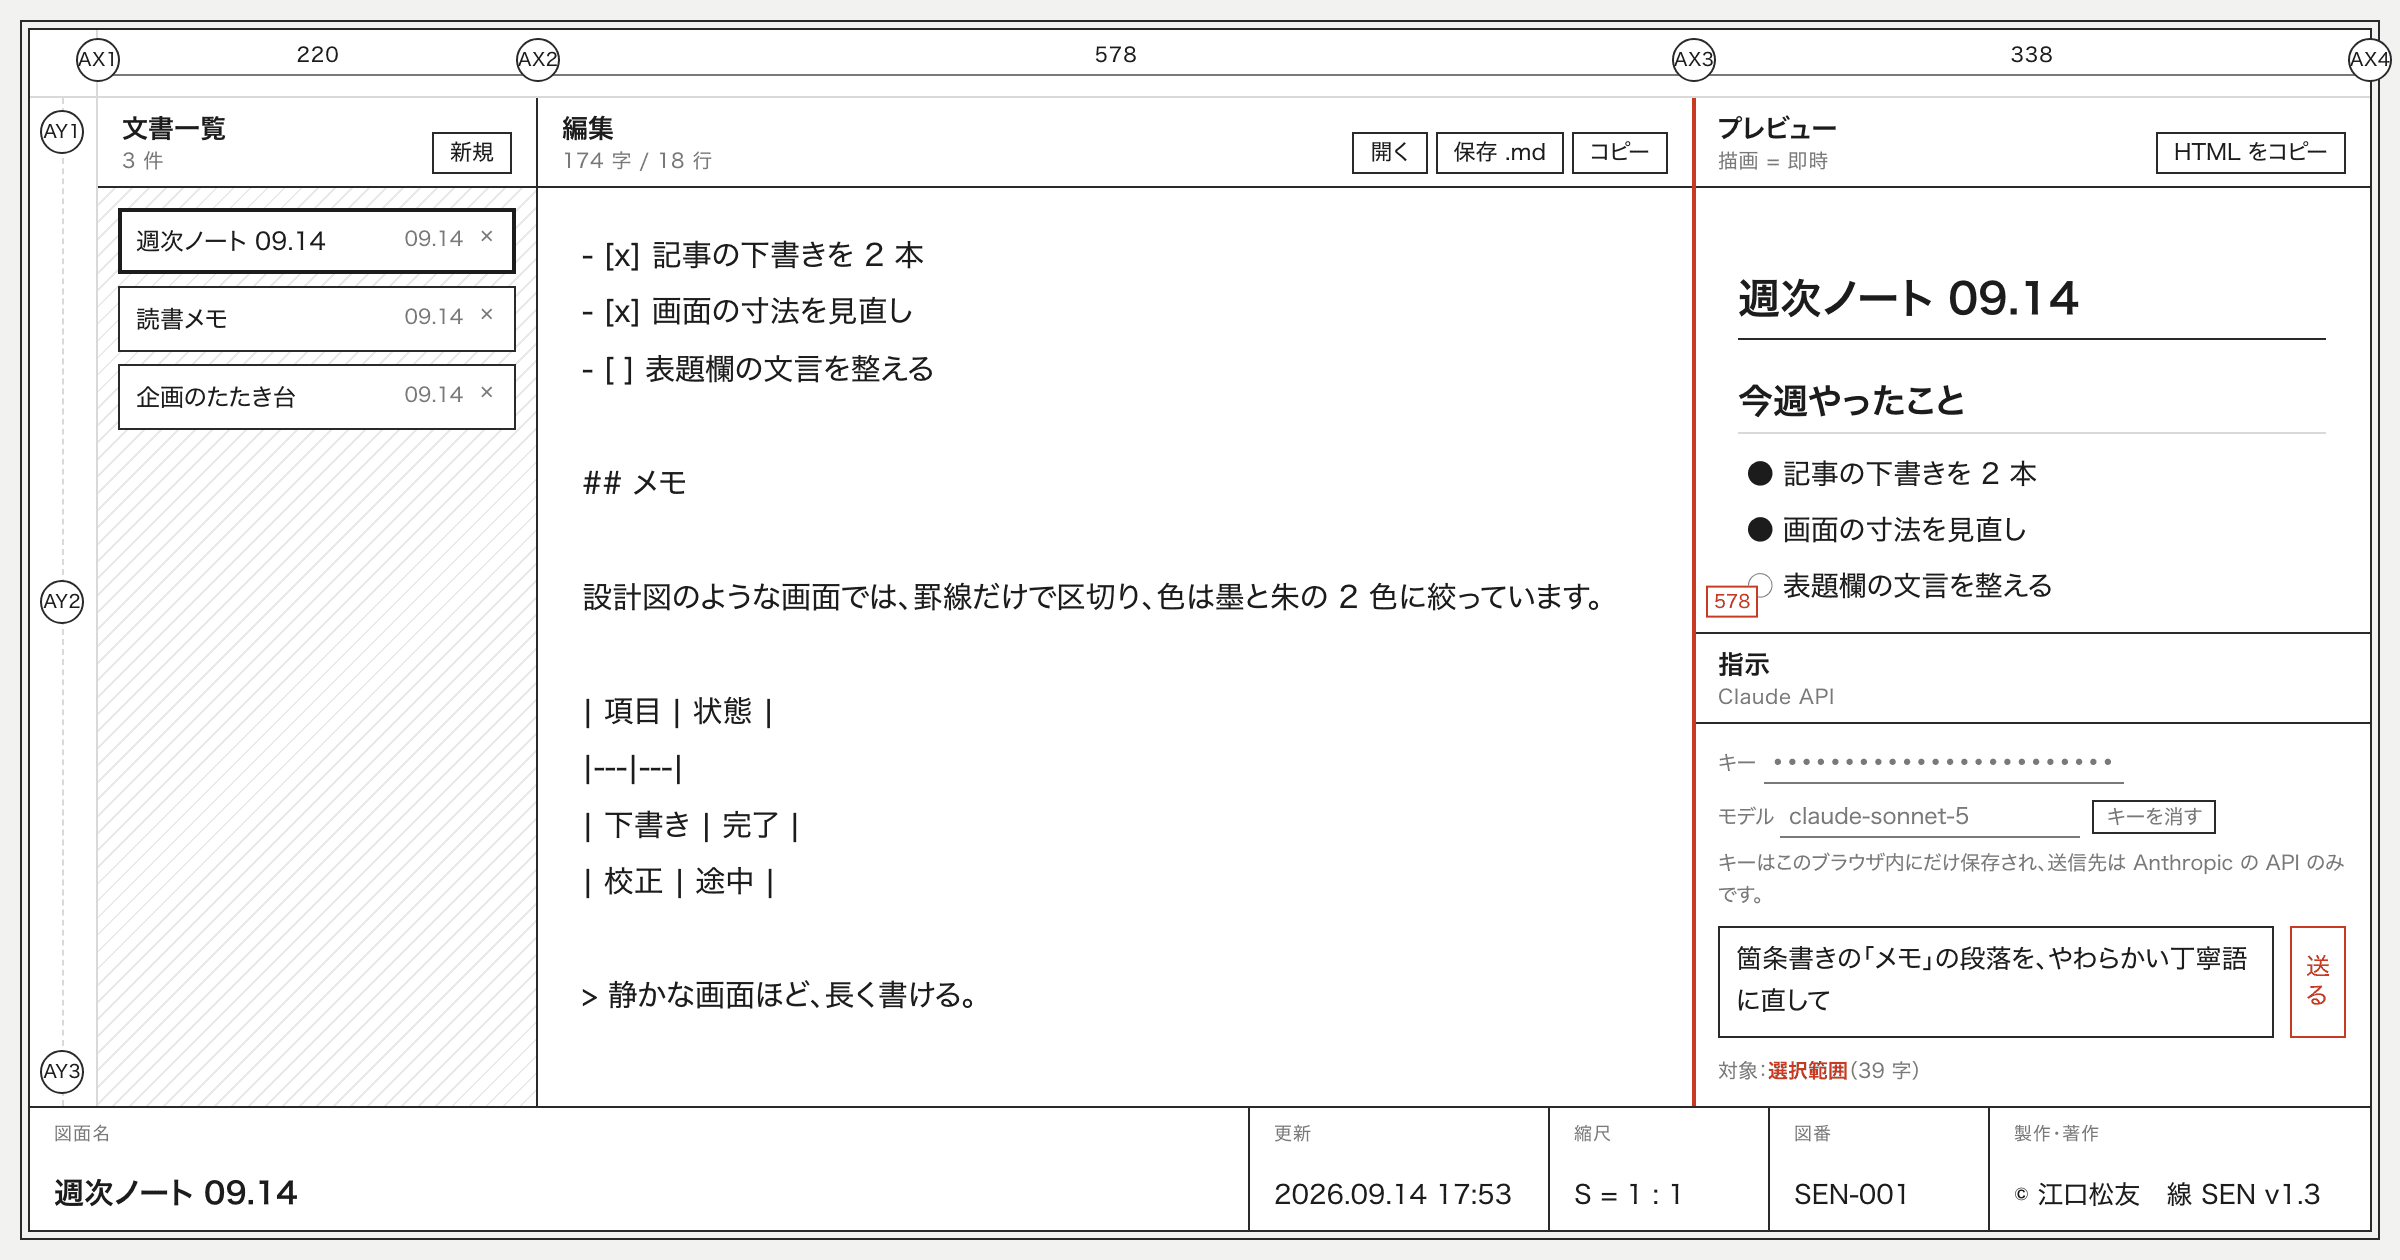The width and height of the screenshot is (2400, 1260).
Task: Click the 開く button
Action: pyautogui.click(x=1390, y=153)
